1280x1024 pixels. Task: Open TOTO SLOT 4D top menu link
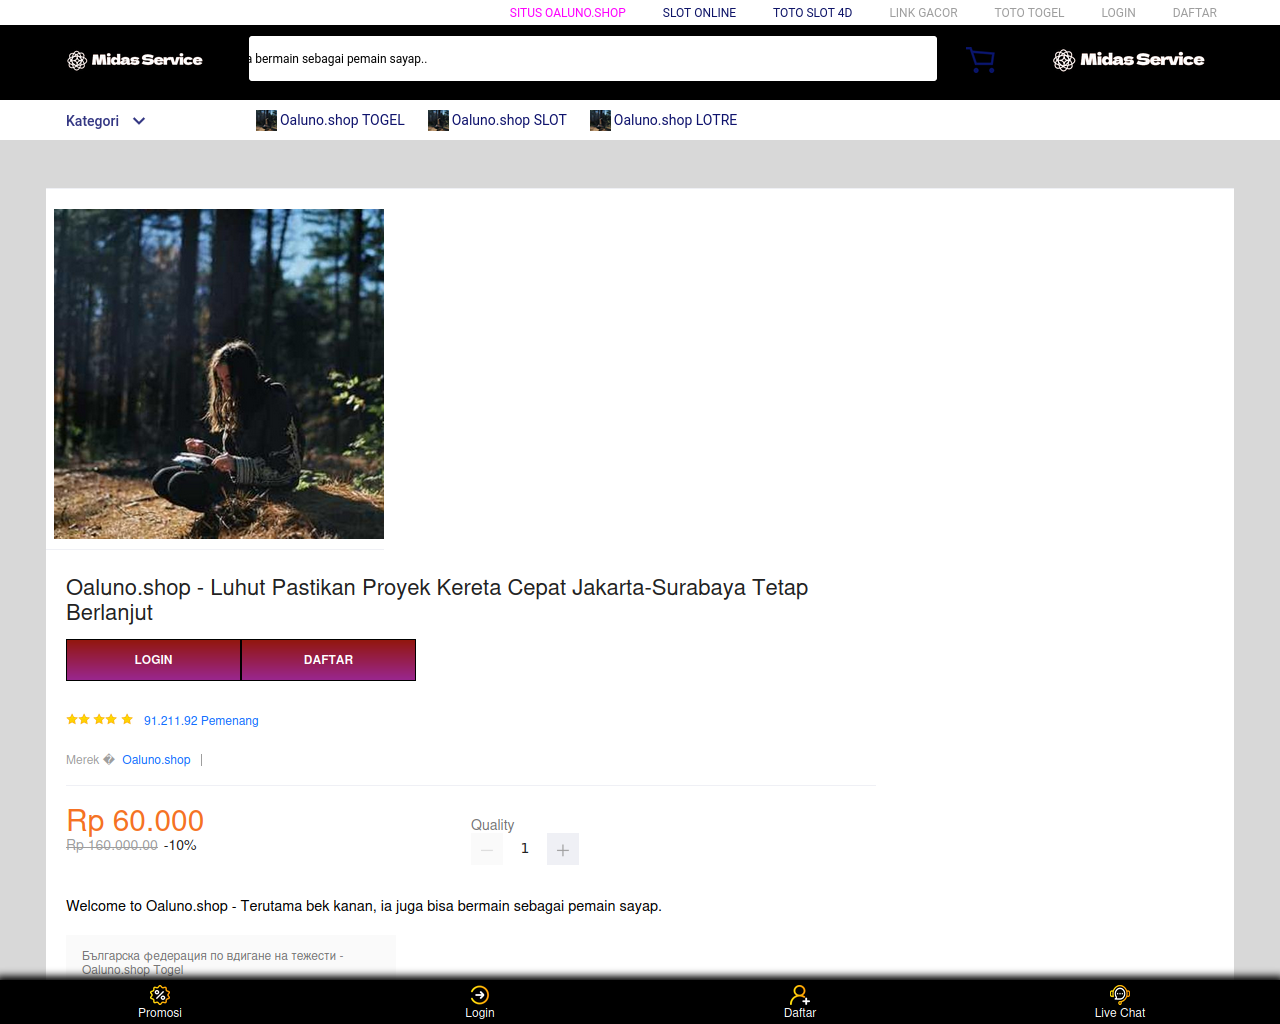[813, 13]
